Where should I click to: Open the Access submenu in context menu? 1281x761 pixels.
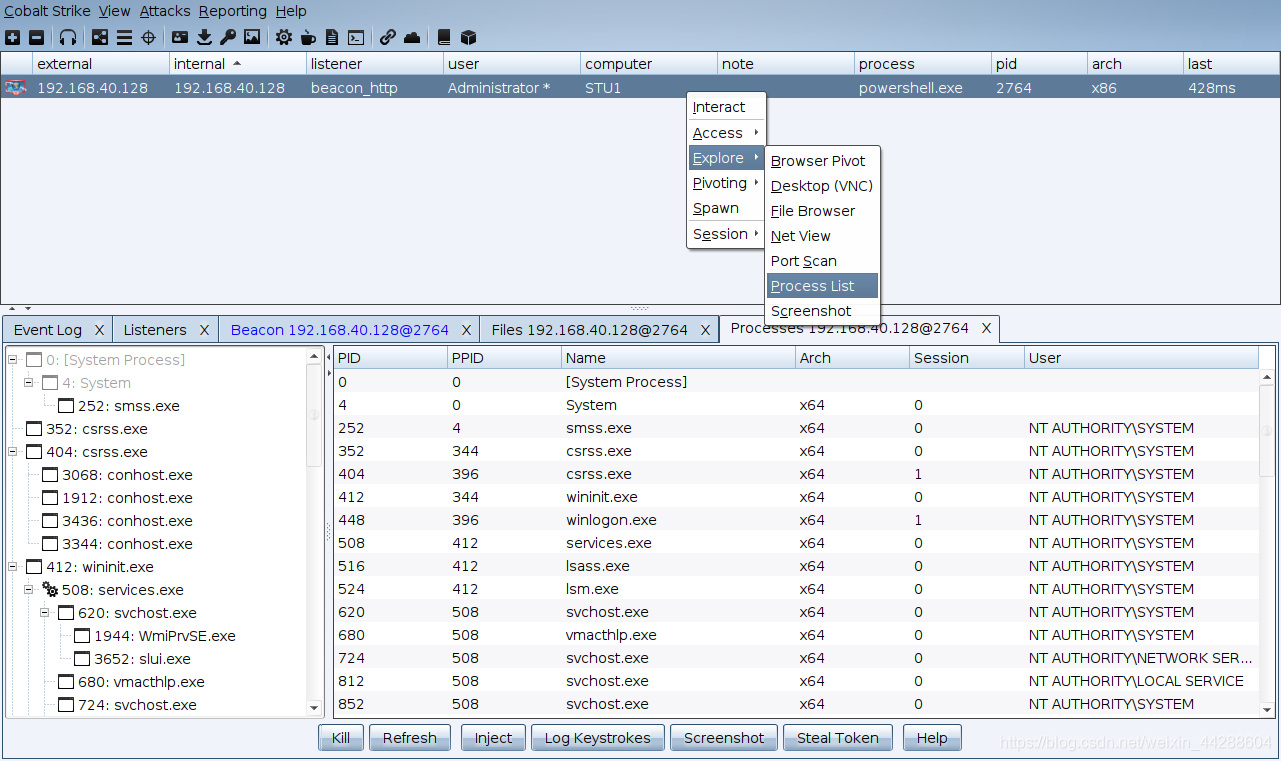pos(726,133)
